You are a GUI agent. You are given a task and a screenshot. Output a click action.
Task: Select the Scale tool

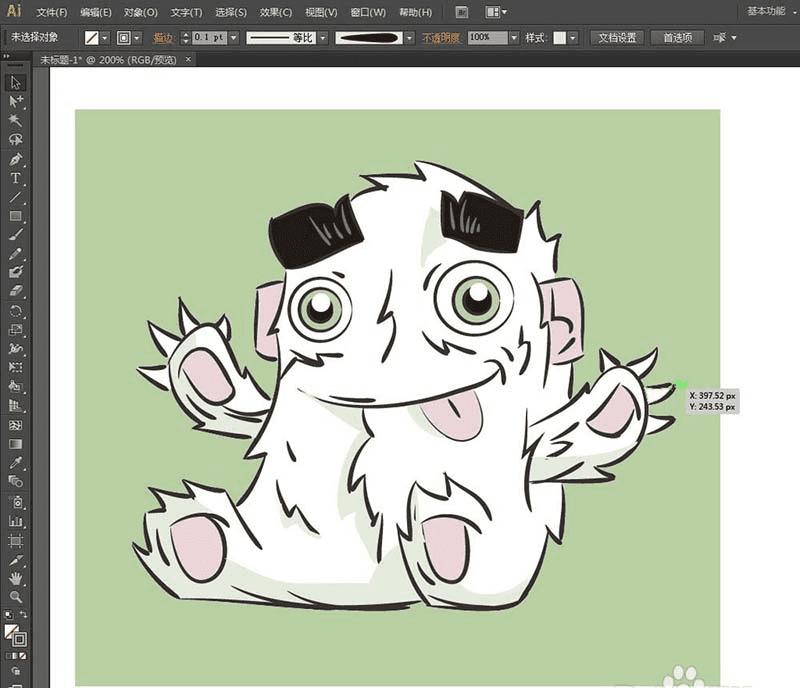click(x=15, y=330)
